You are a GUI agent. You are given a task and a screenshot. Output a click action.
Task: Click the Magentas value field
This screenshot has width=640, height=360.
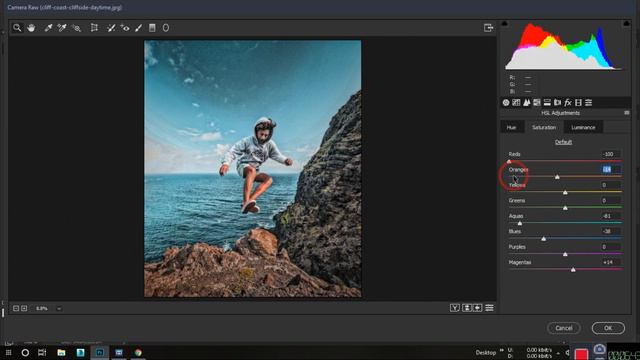tap(611, 262)
